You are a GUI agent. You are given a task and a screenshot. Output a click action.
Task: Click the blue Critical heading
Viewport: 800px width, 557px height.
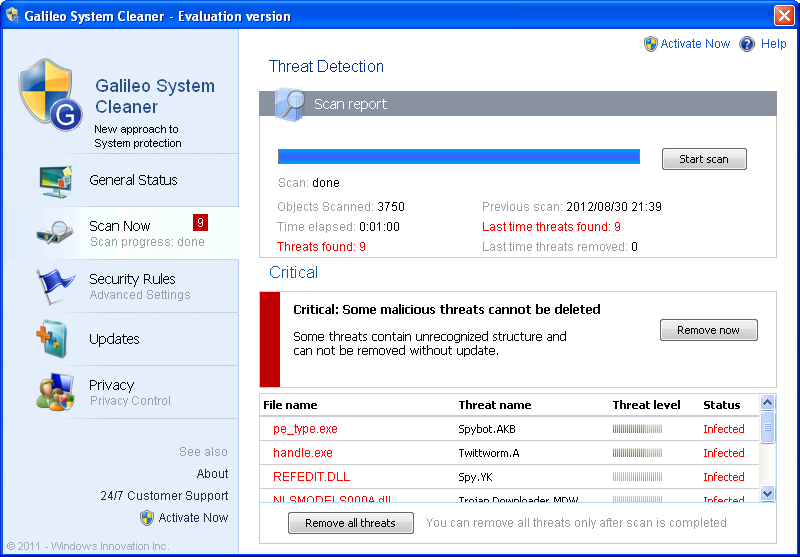tap(293, 272)
